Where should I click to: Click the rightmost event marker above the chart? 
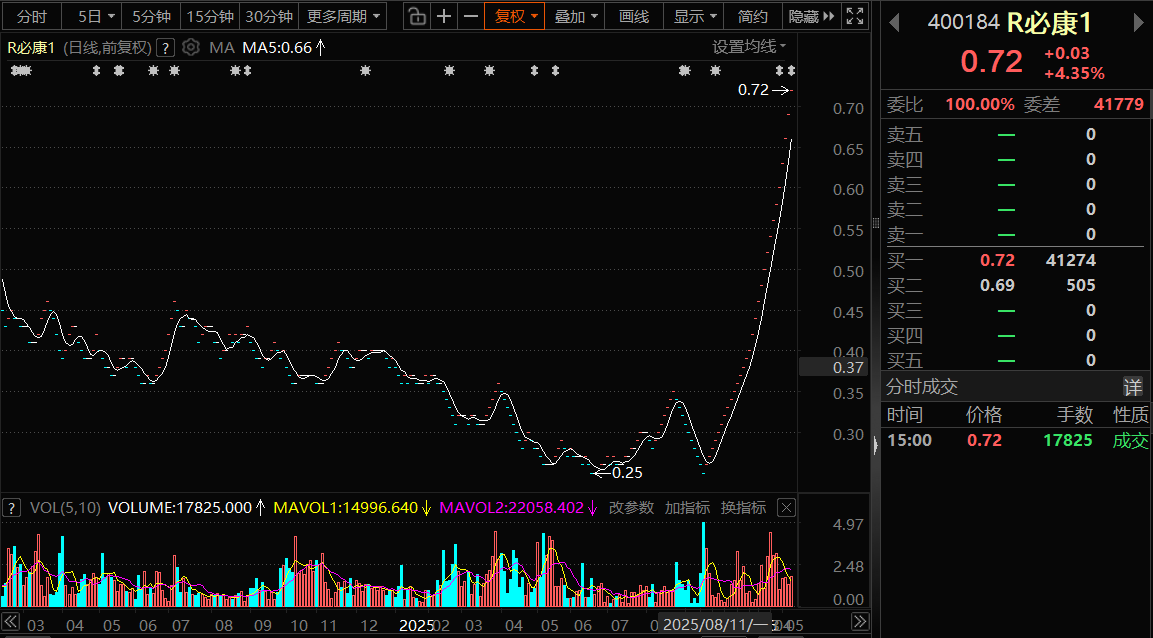point(790,71)
